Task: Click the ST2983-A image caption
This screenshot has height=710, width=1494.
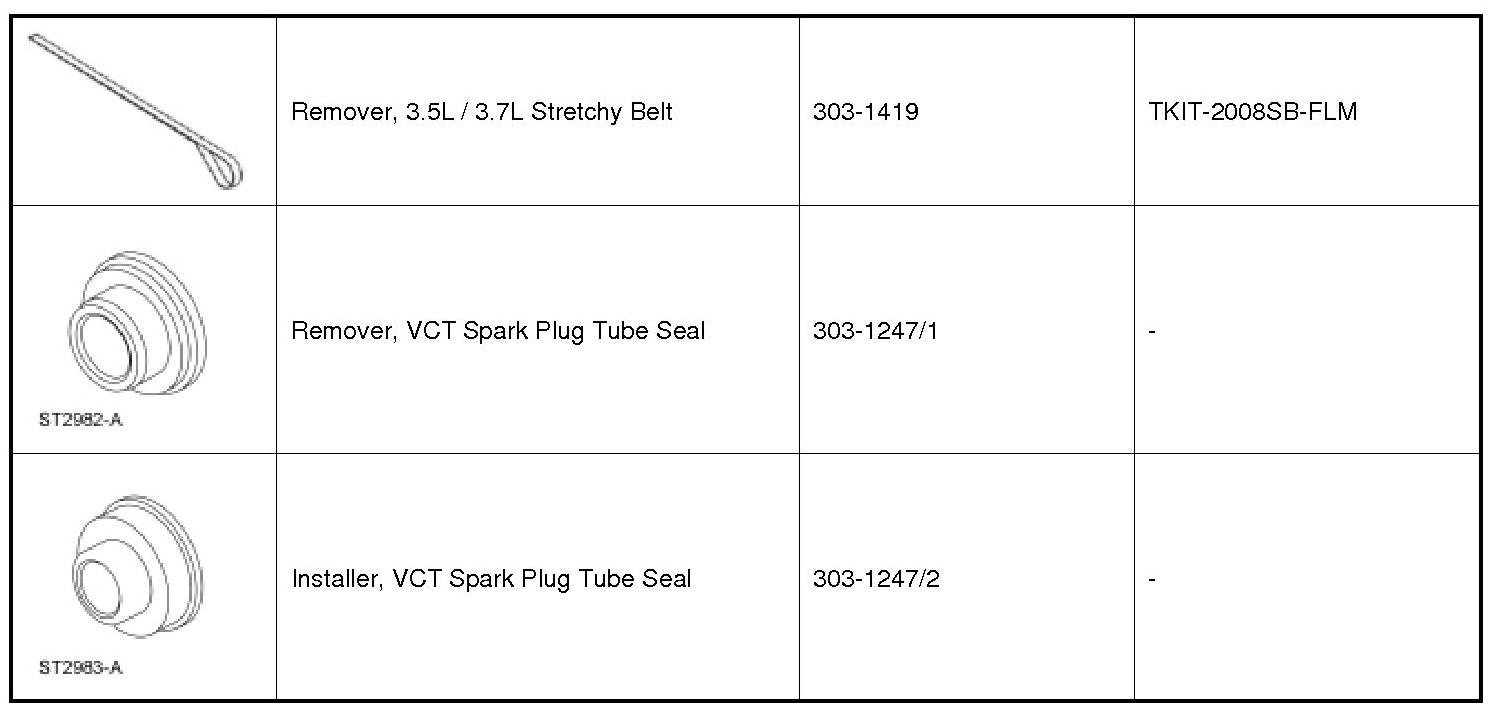Action: point(81,668)
